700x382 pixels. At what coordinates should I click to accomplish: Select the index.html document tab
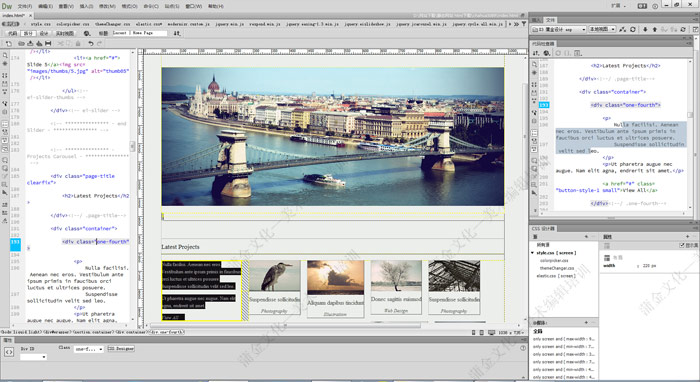[x=13, y=15]
